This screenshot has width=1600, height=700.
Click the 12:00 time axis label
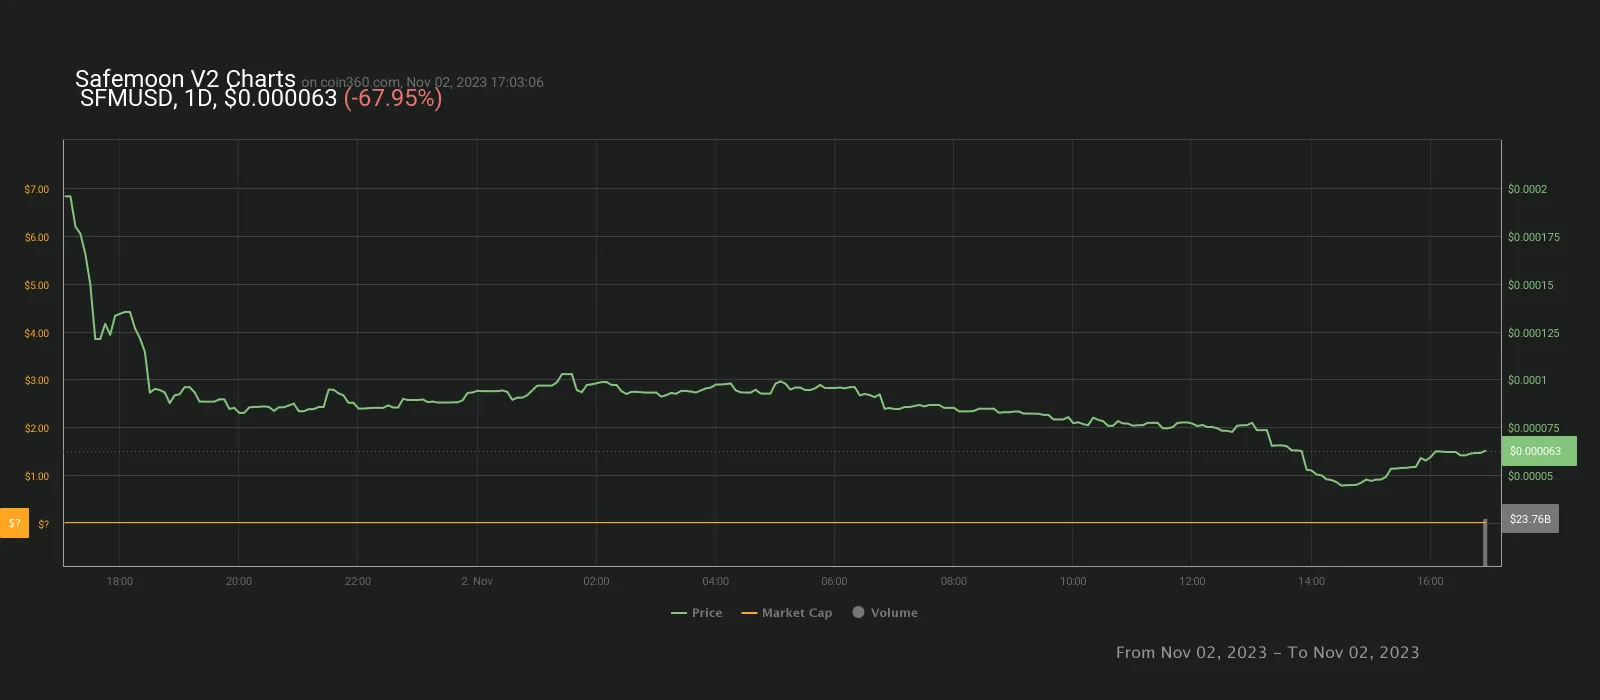[1192, 581]
